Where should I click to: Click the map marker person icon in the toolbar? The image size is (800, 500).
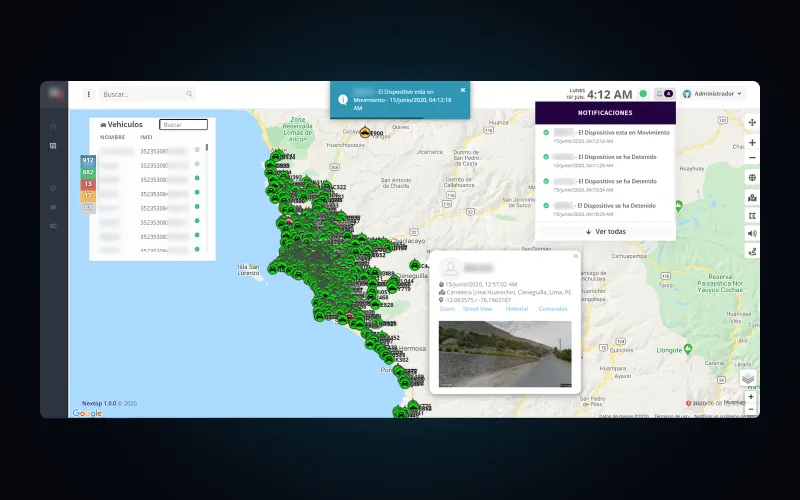click(752, 198)
